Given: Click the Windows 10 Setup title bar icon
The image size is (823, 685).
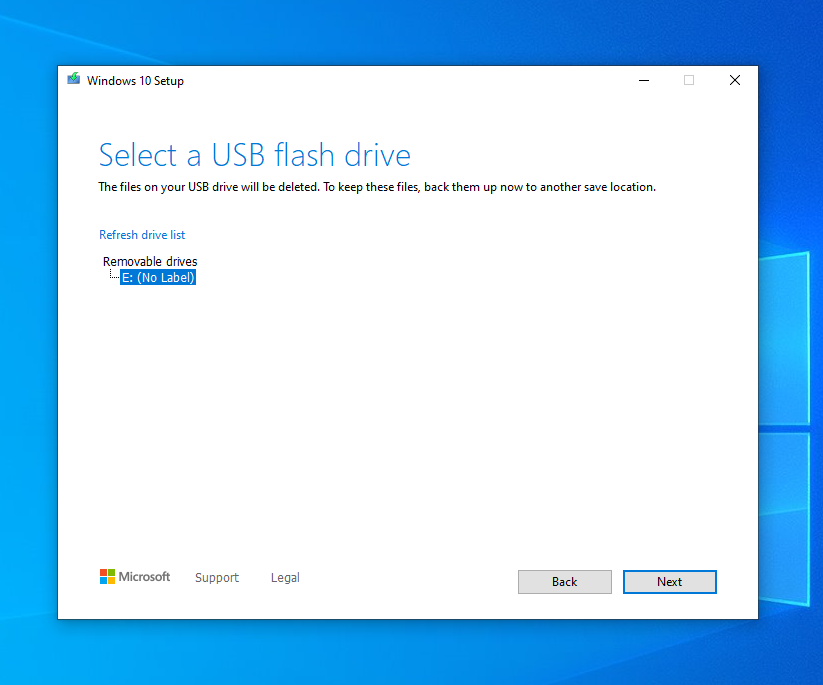Looking at the screenshot, I should pos(73,79).
